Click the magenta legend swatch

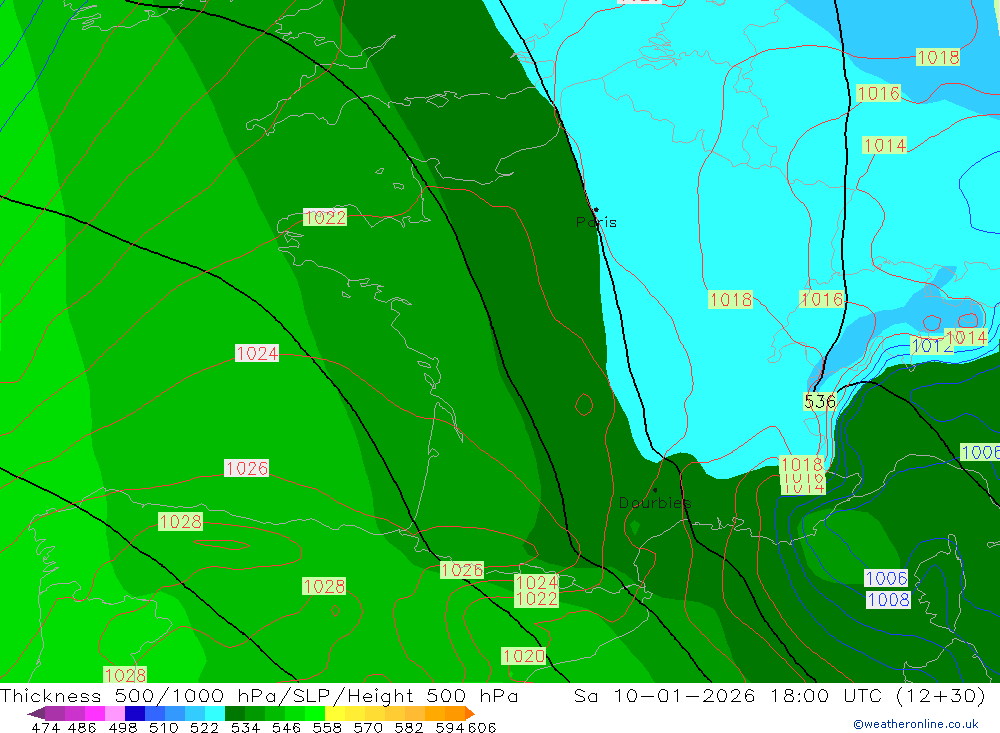point(95,713)
